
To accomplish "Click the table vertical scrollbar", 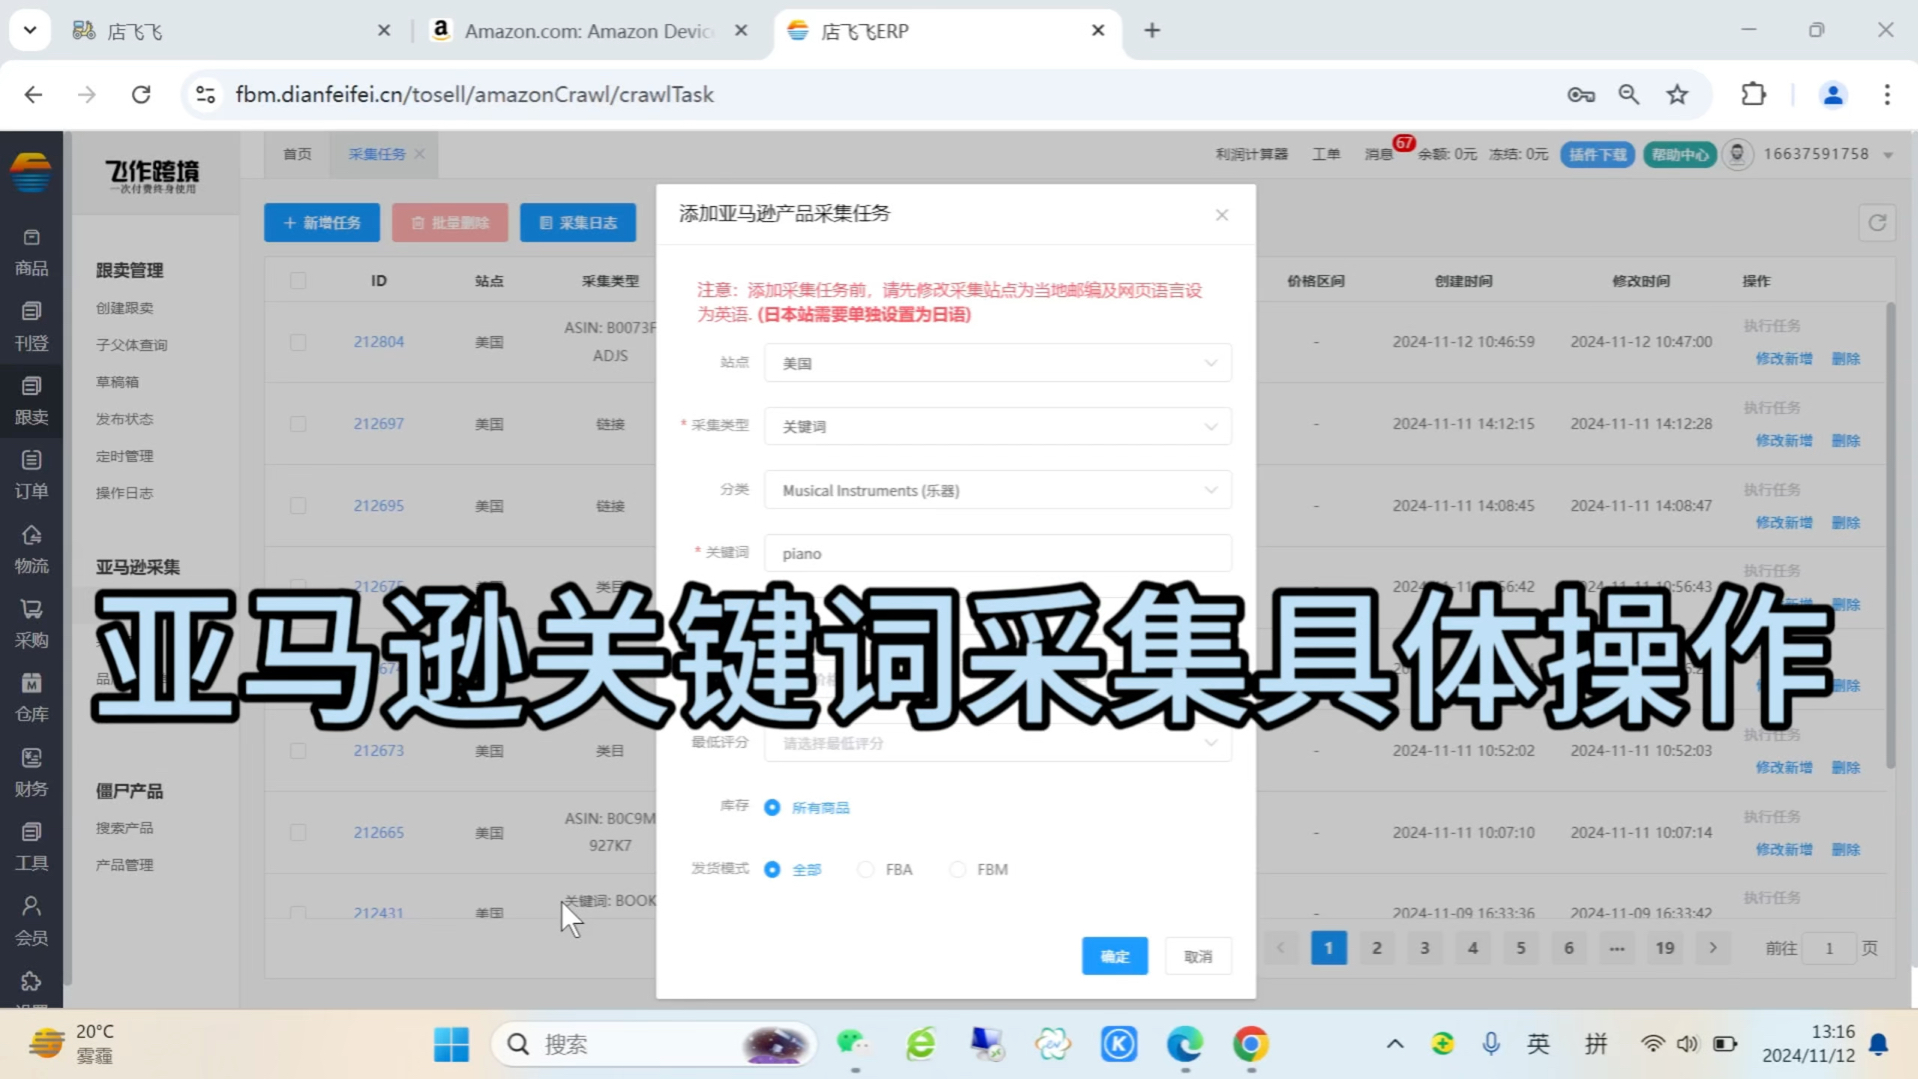I will (1890, 536).
